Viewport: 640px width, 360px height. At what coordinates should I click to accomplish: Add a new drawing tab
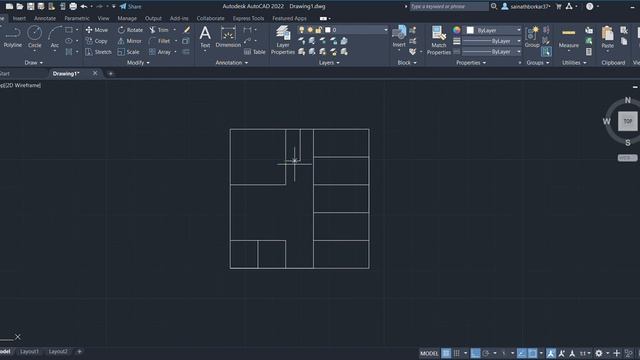[x=110, y=73]
